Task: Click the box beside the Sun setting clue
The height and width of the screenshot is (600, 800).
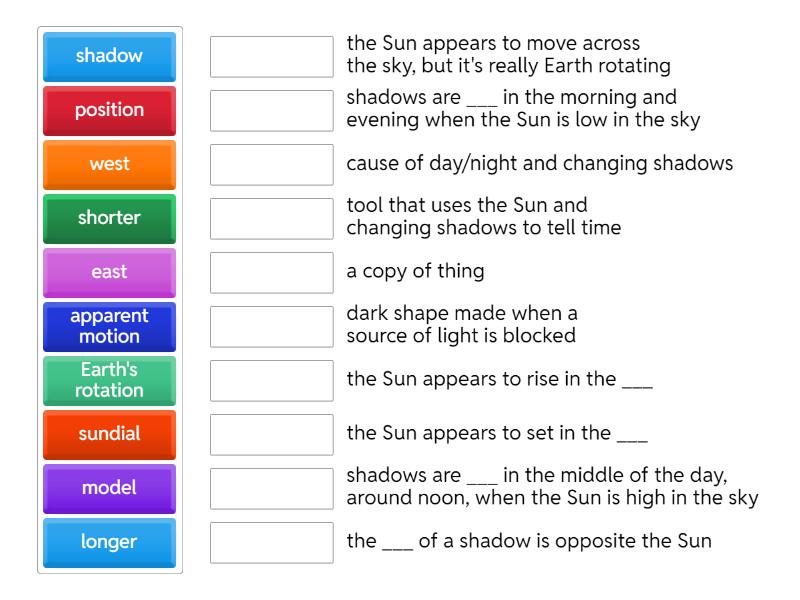Action: click(270, 435)
